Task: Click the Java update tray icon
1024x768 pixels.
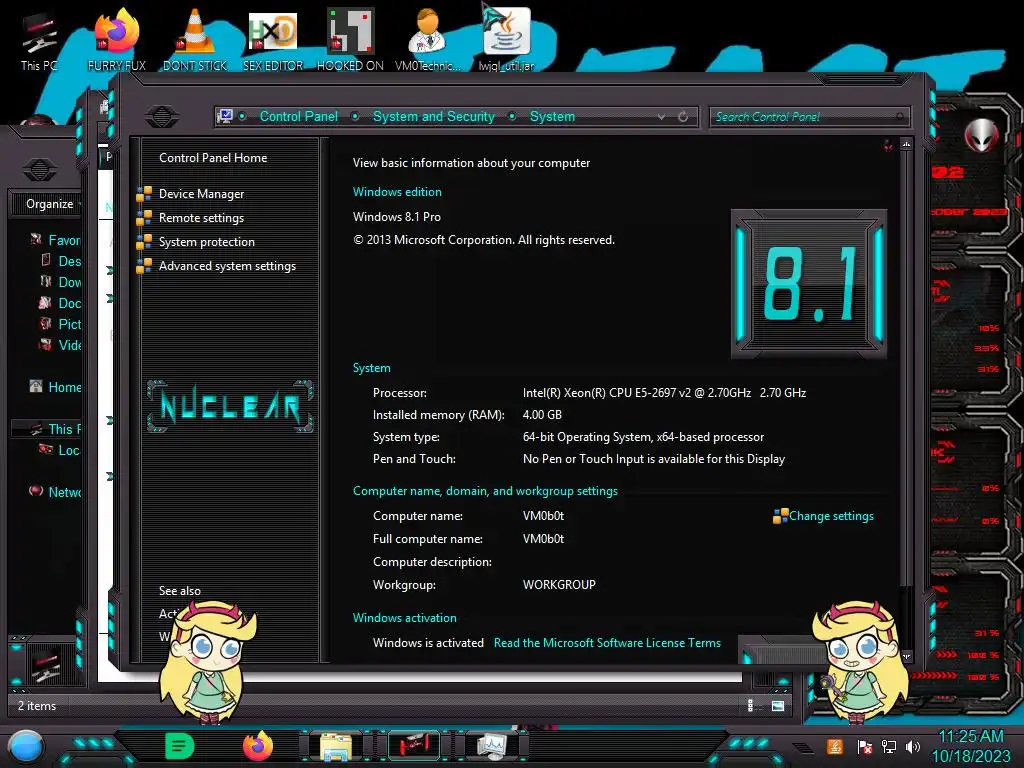Action: [x=835, y=746]
